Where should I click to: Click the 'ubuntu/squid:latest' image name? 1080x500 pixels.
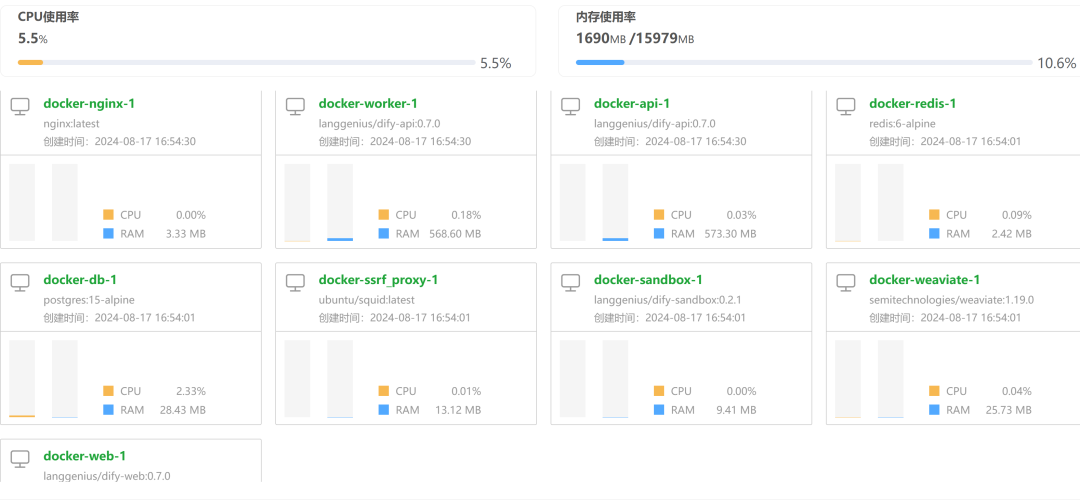coord(366,300)
